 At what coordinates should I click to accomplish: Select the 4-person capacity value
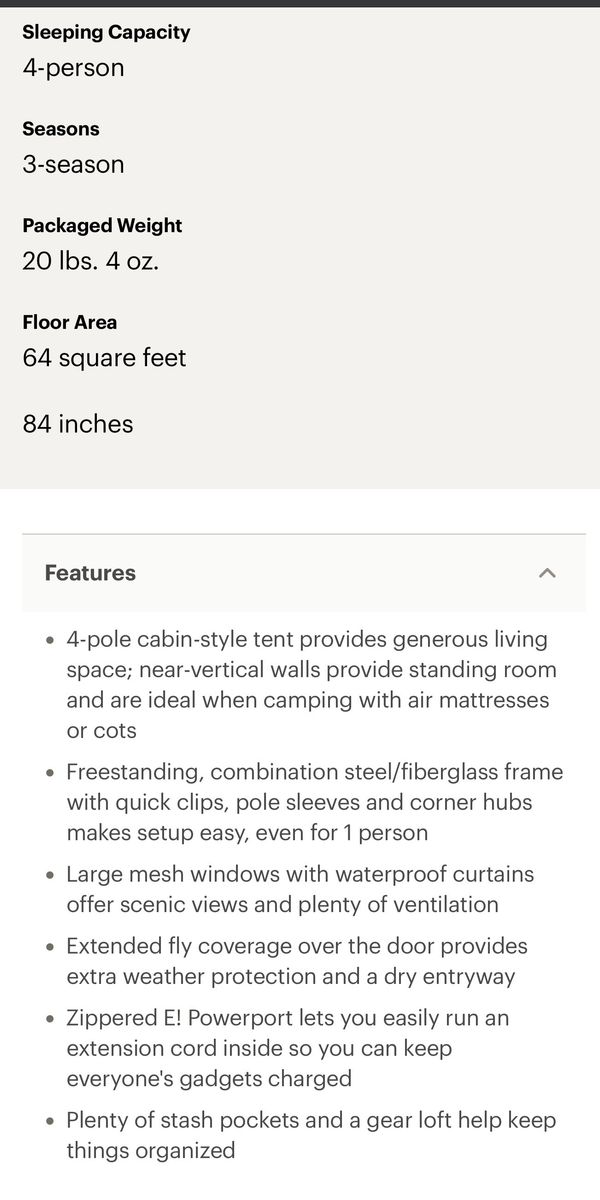(73, 68)
